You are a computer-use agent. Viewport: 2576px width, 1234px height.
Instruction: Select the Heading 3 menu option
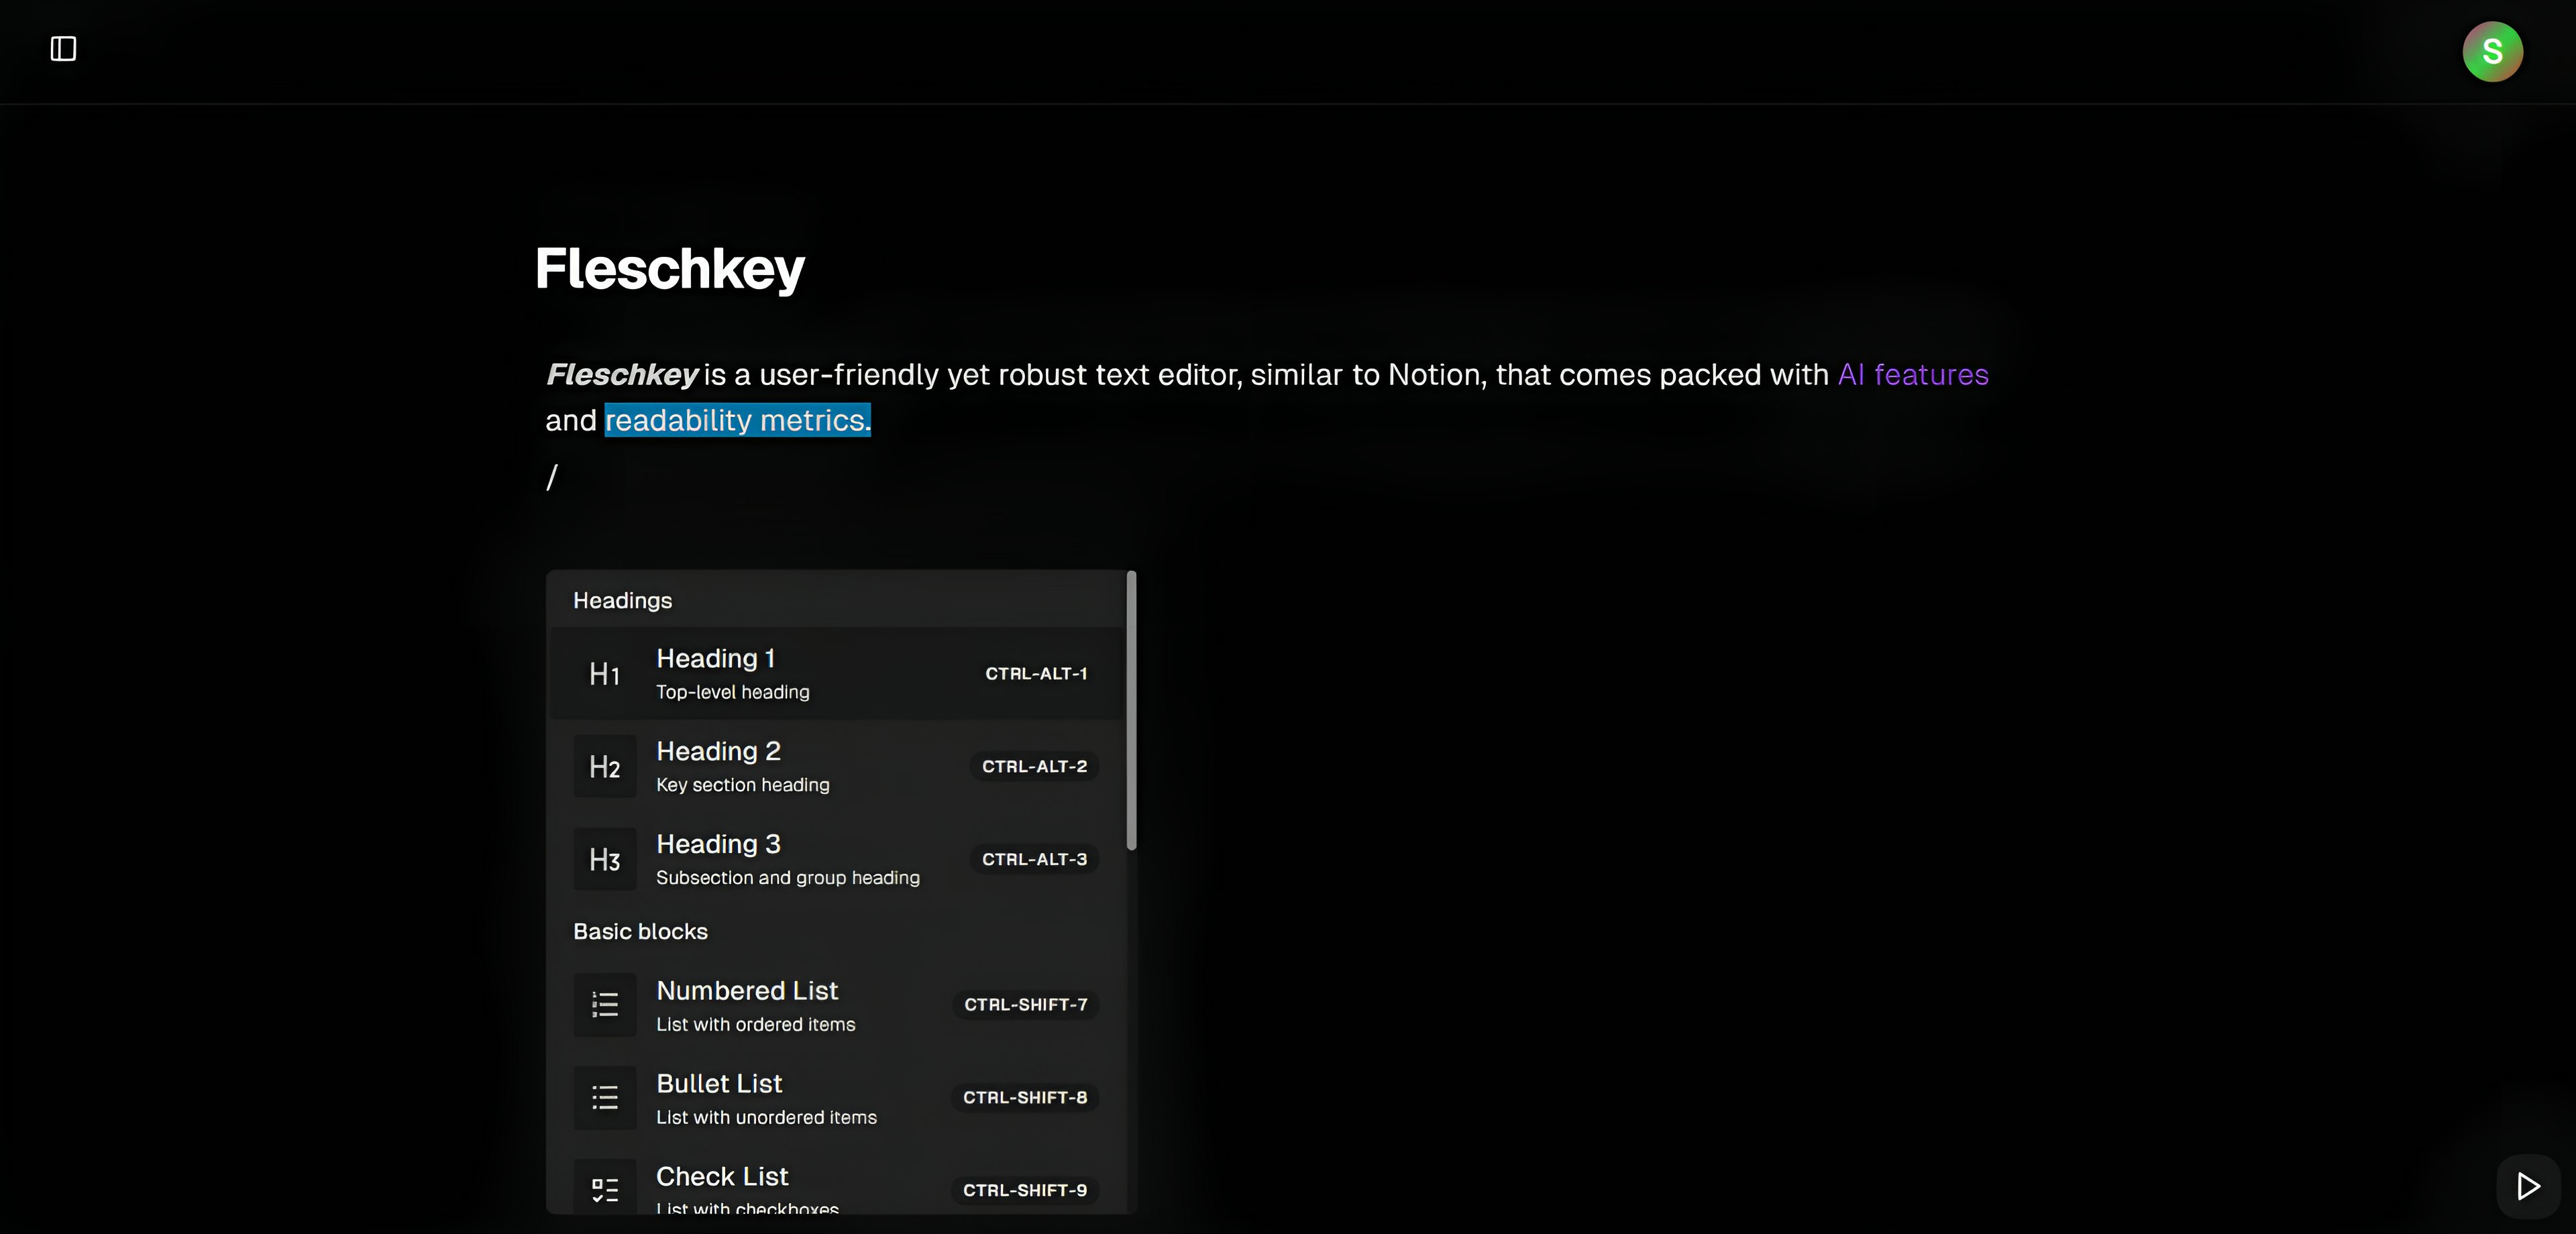[x=837, y=860]
